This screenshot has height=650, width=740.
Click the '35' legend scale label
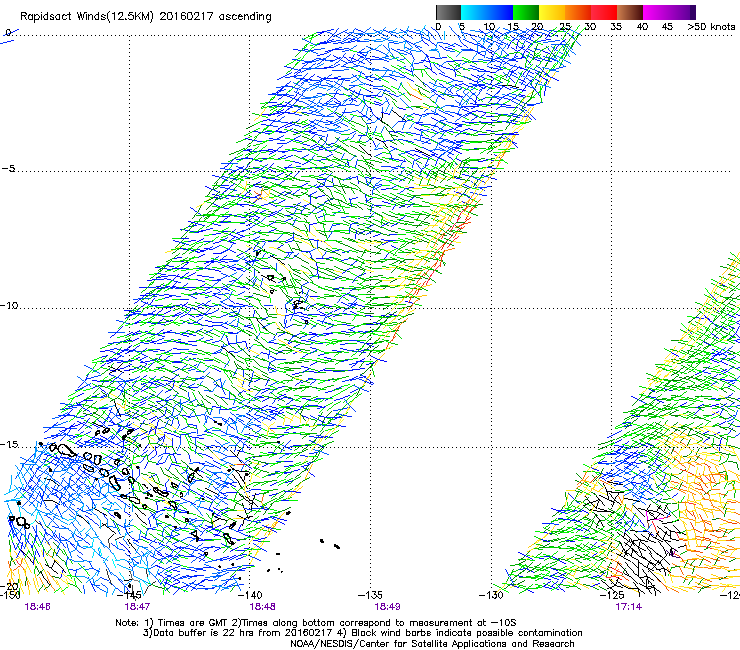coord(616,27)
